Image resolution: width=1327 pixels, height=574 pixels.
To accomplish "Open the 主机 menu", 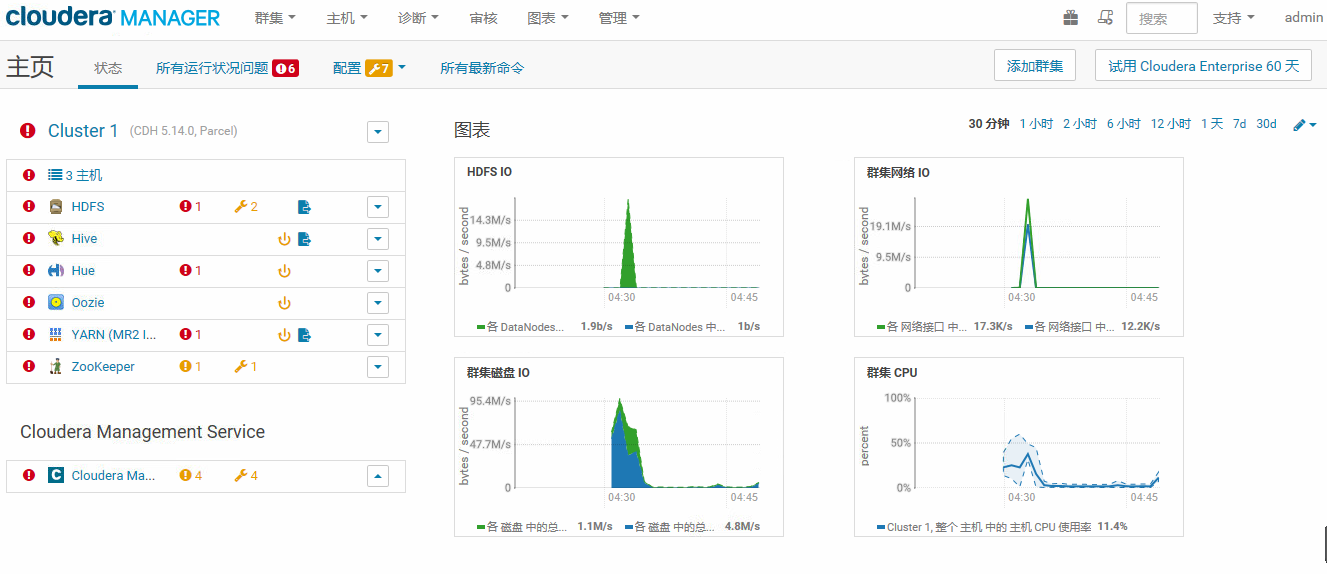I will (347, 18).
